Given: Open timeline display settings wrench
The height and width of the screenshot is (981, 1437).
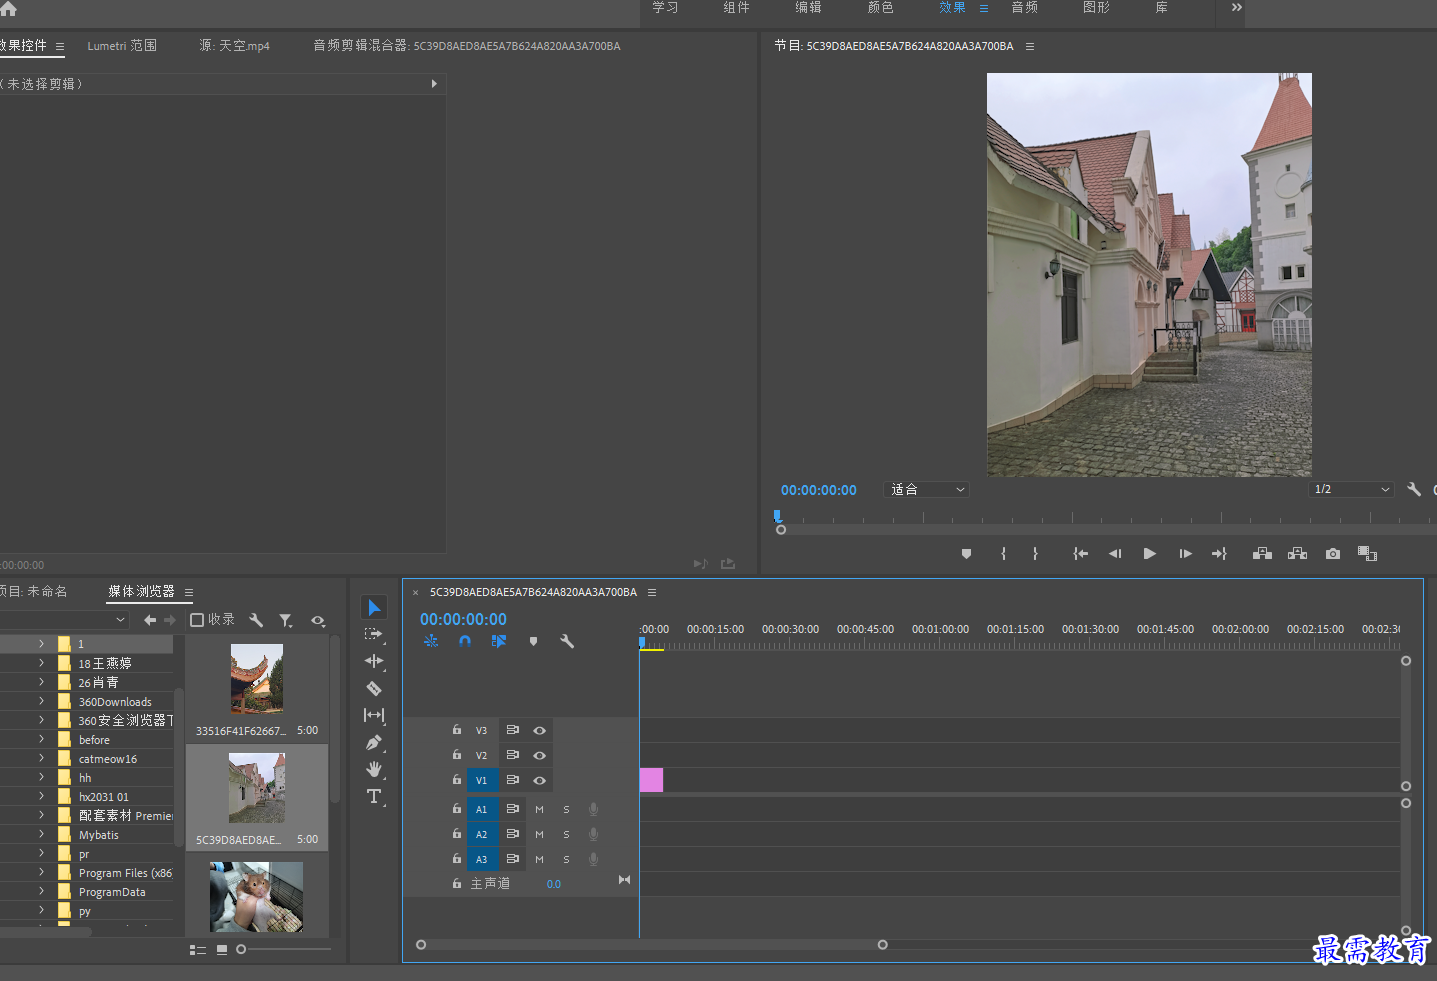Looking at the screenshot, I should [567, 642].
